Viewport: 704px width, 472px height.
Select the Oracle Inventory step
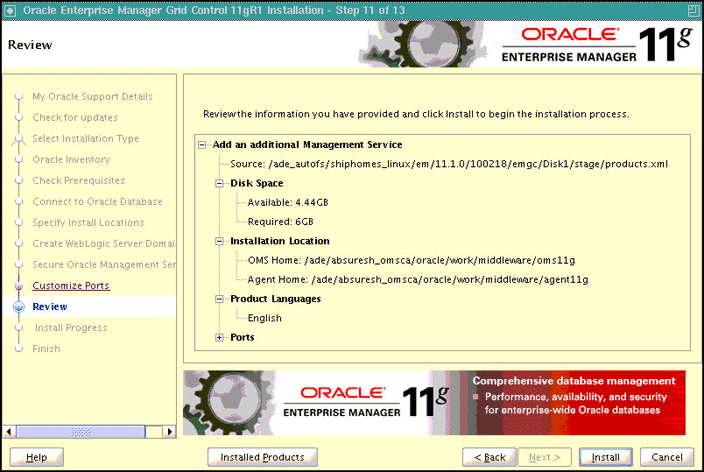click(71, 160)
